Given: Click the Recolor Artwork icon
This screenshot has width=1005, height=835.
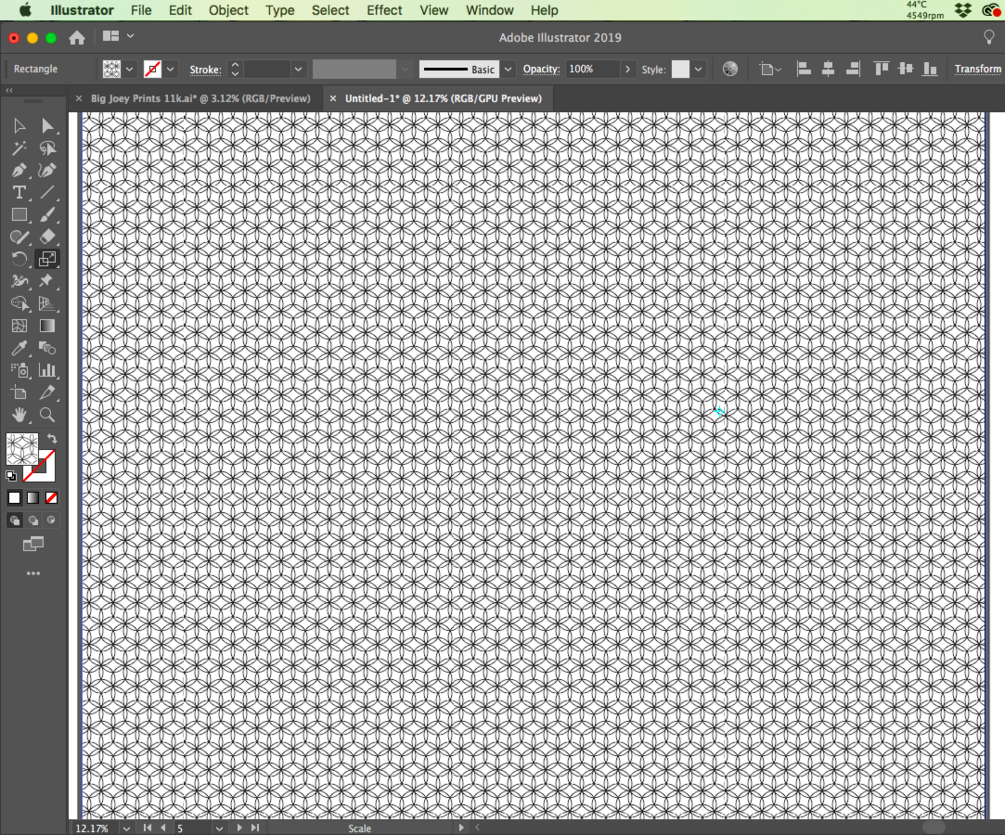Looking at the screenshot, I should (730, 69).
